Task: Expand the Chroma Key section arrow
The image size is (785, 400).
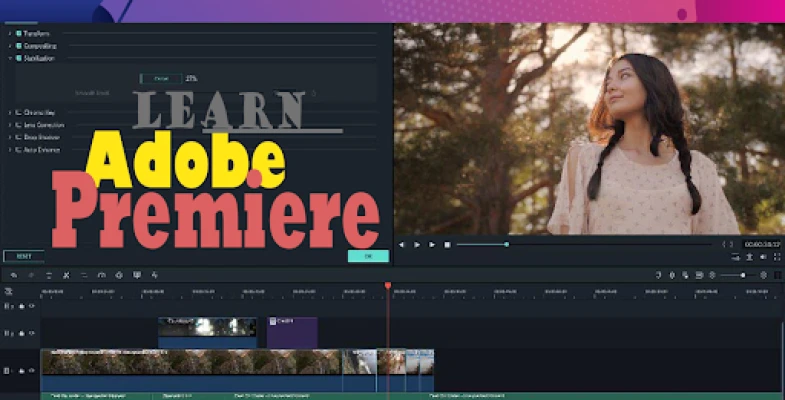Action: (x=10, y=113)
